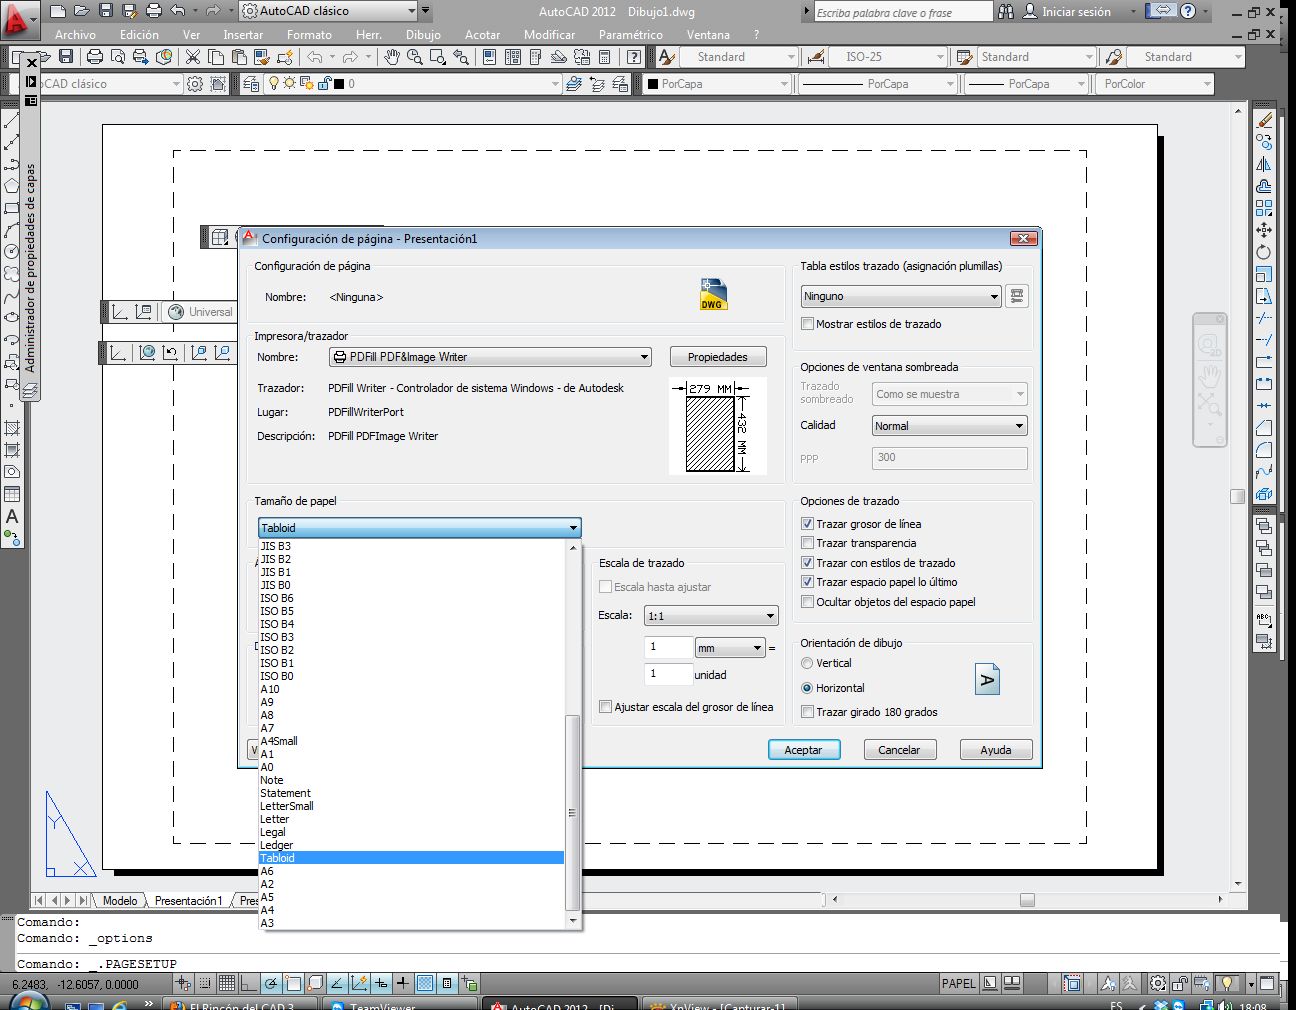Open the Formato menu
This screenshot has width=1296, height=1010.
tap(309, 35)
